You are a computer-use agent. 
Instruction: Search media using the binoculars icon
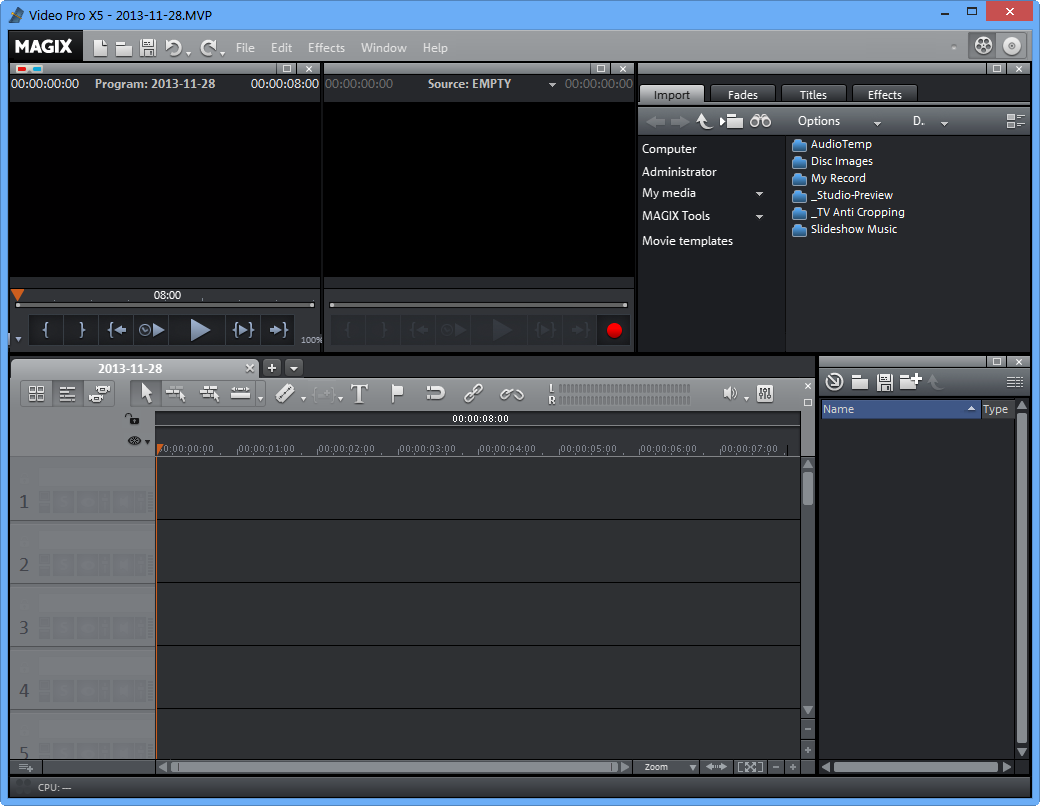761,120
